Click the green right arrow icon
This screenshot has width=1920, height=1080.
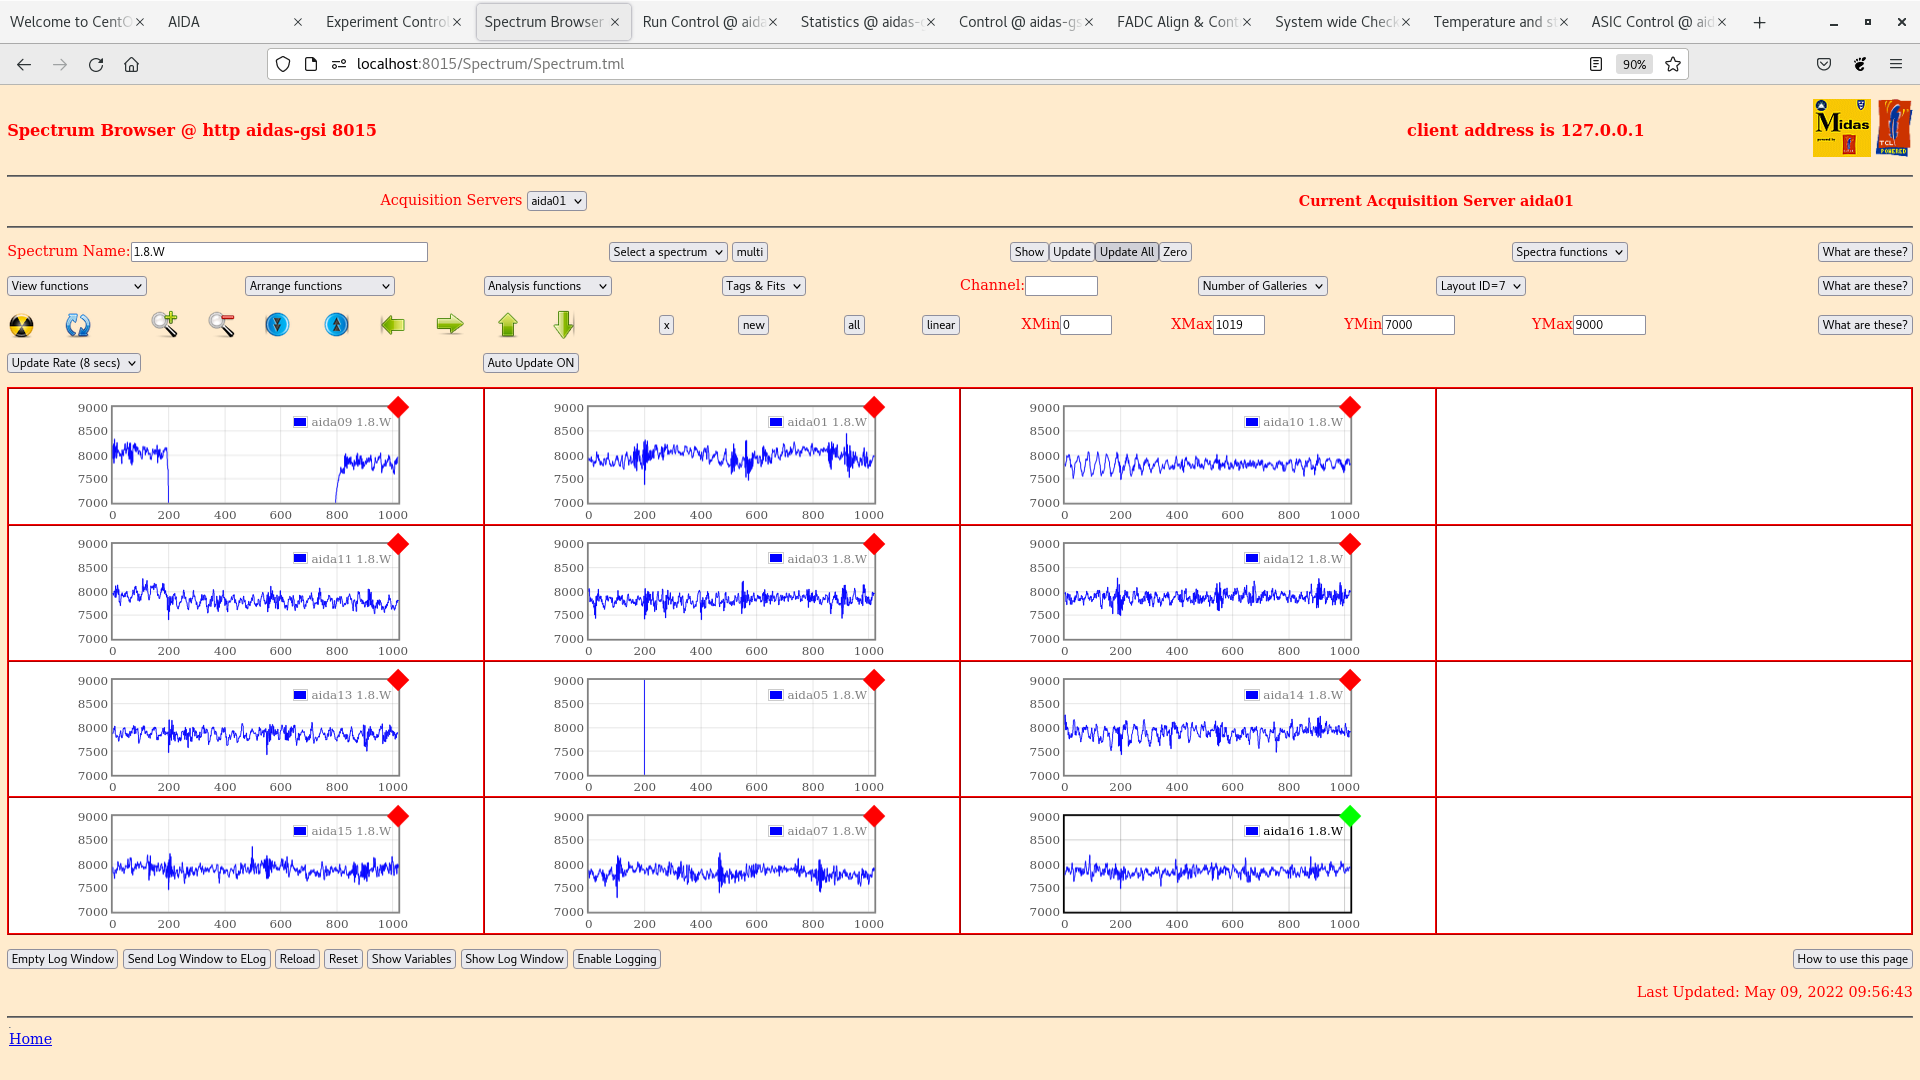tap(450, 324)
